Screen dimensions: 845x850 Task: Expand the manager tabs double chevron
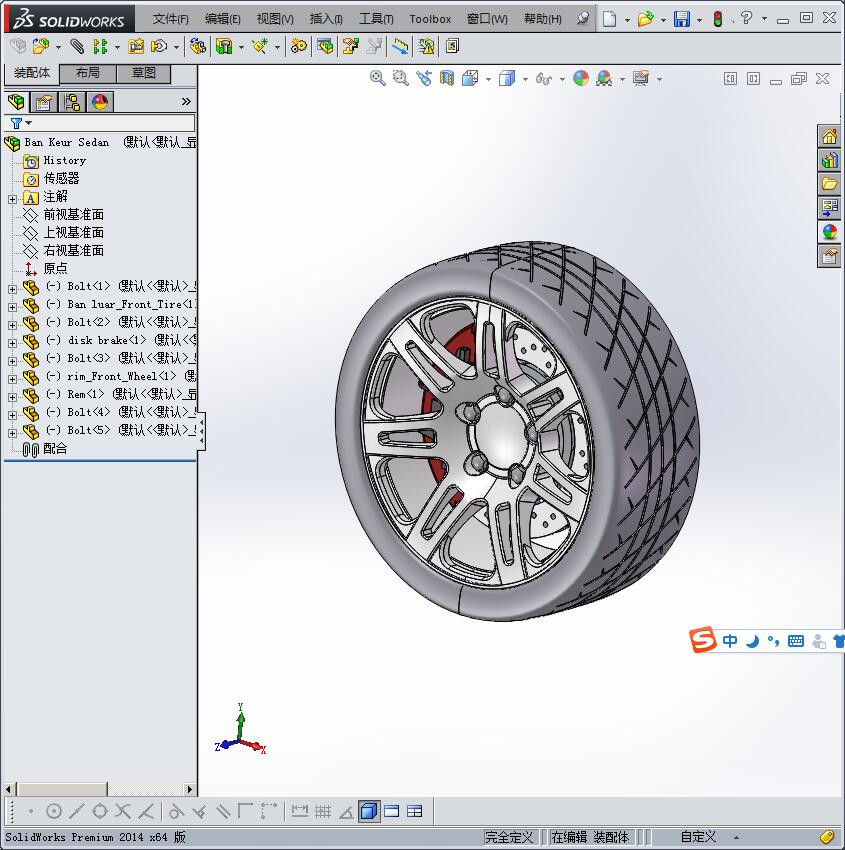click(x=186, y=101)
